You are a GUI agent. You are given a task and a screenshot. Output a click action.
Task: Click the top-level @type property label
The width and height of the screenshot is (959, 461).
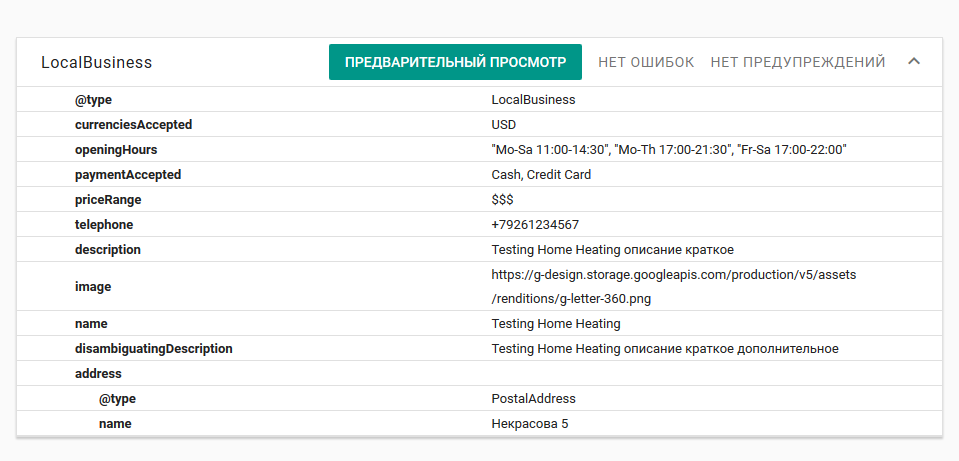click(x=92, y=100)
